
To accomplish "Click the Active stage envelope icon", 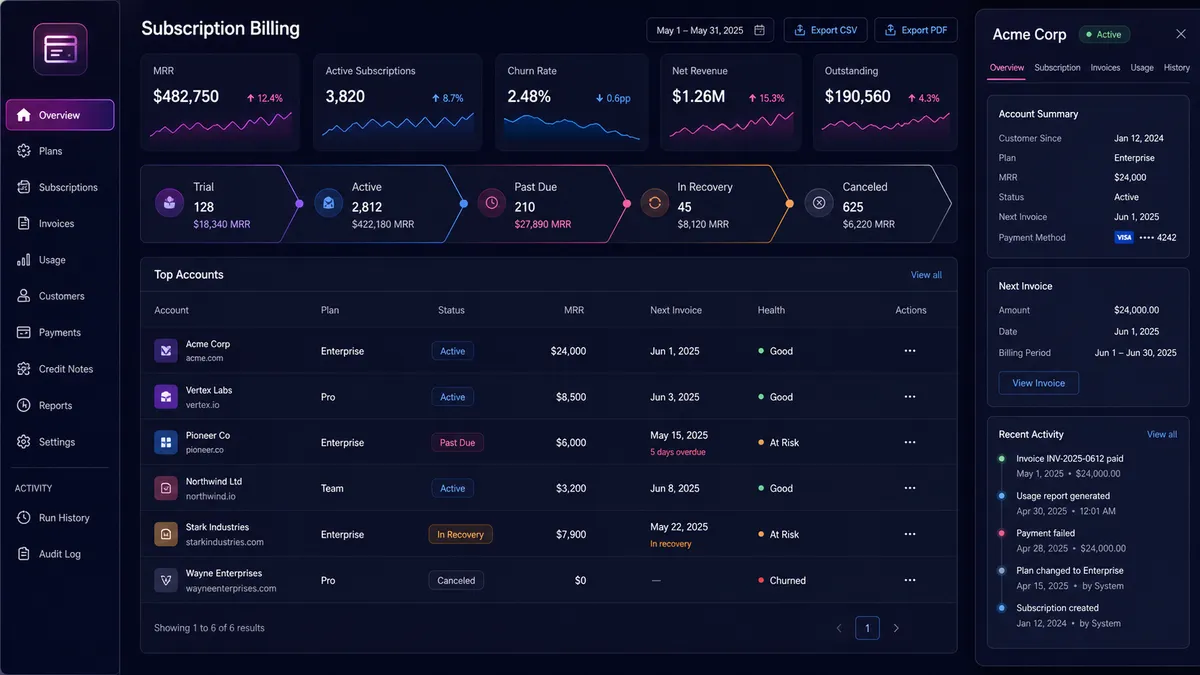I will (328, 203).
